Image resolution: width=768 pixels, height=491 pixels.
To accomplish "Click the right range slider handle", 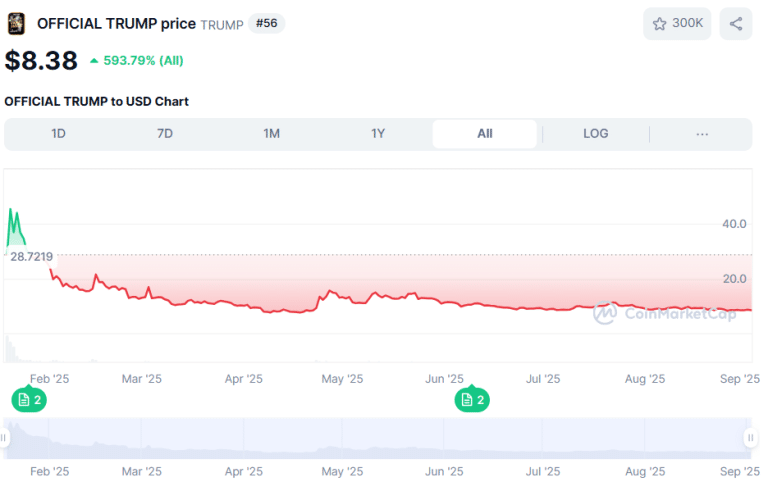I will coord(750,438).
